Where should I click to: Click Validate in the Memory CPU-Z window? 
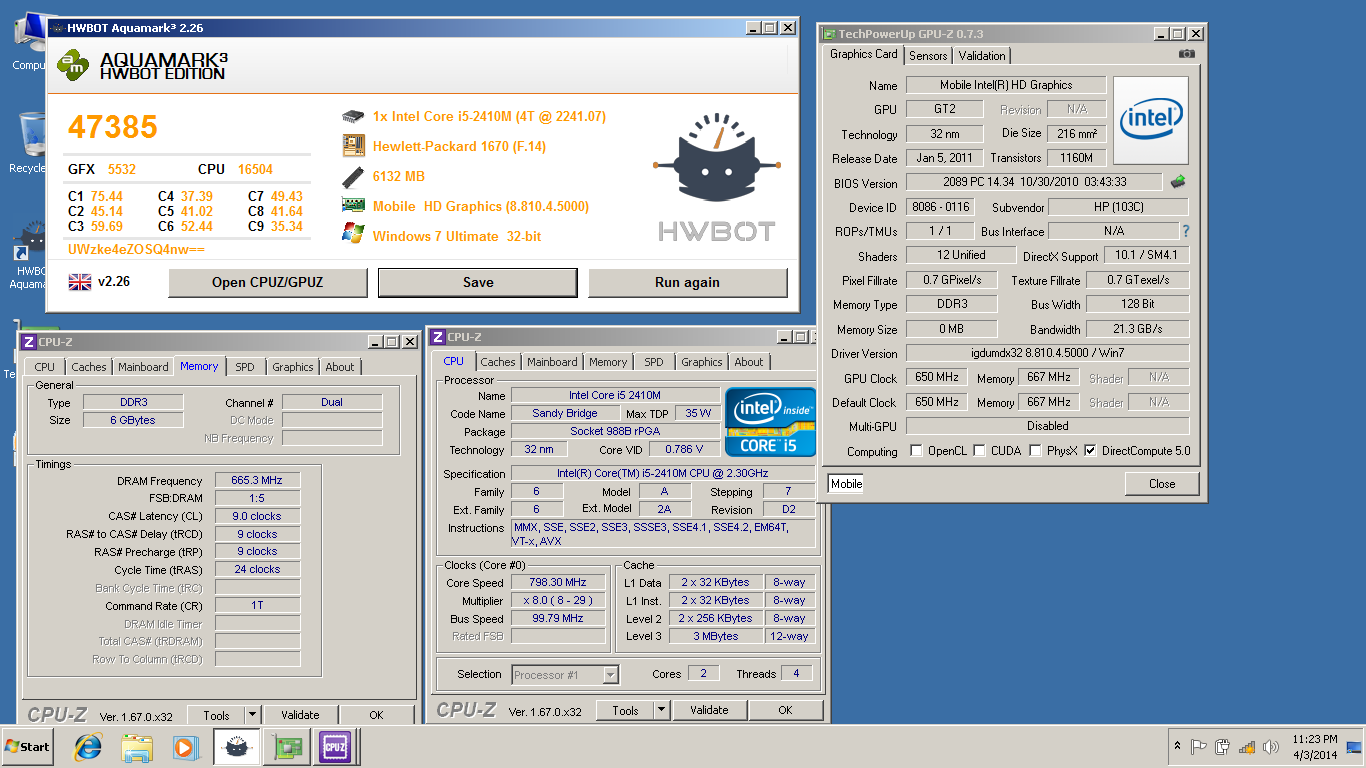300,715
